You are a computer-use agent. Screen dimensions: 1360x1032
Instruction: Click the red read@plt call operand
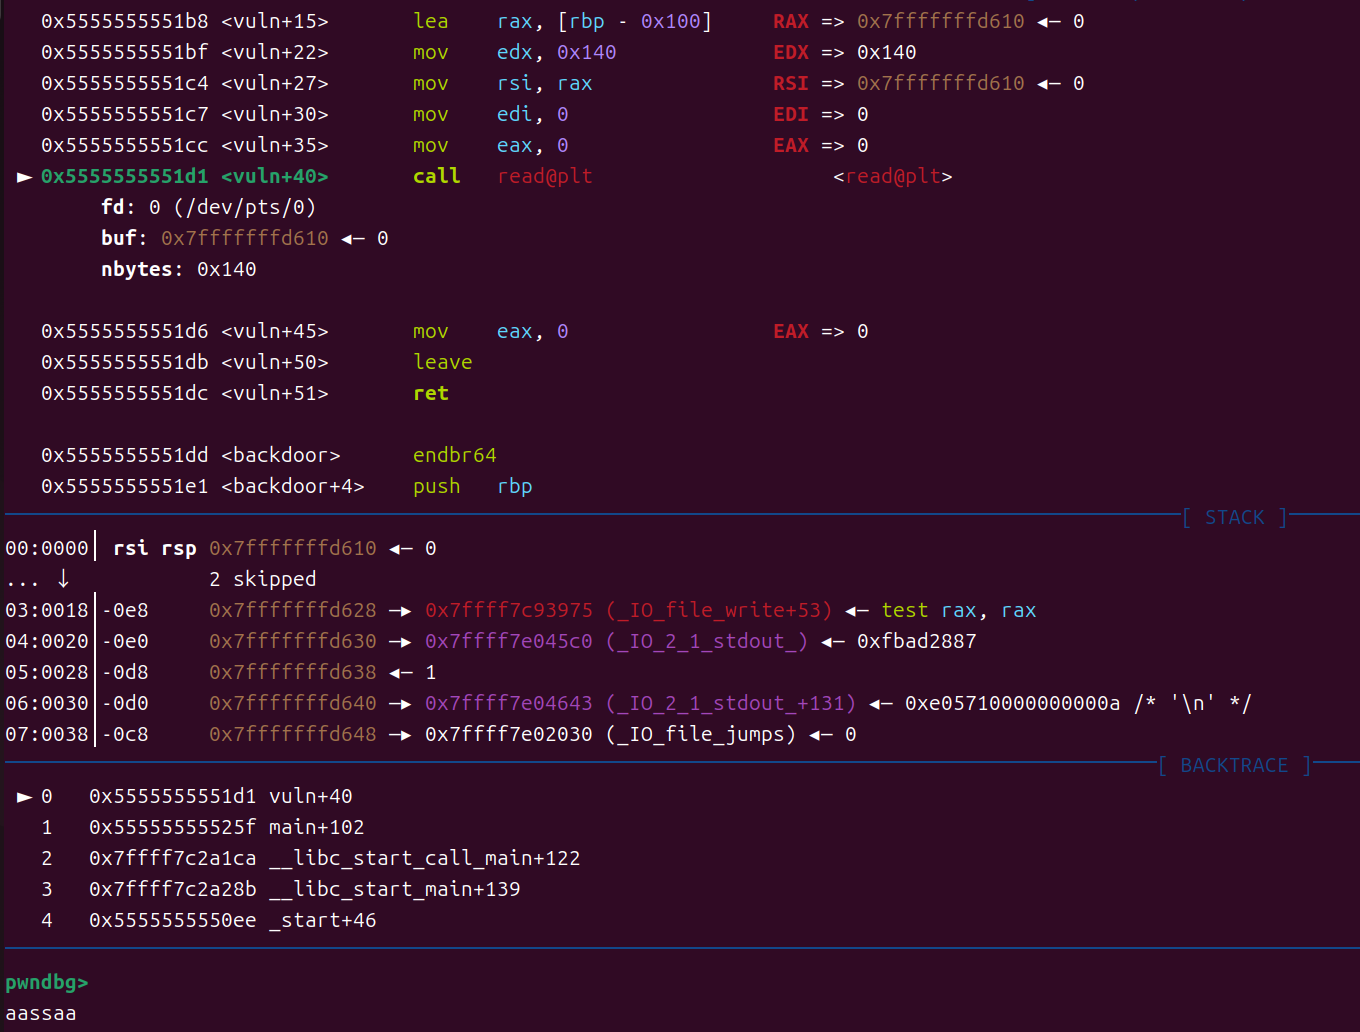(x=545, y=176)
